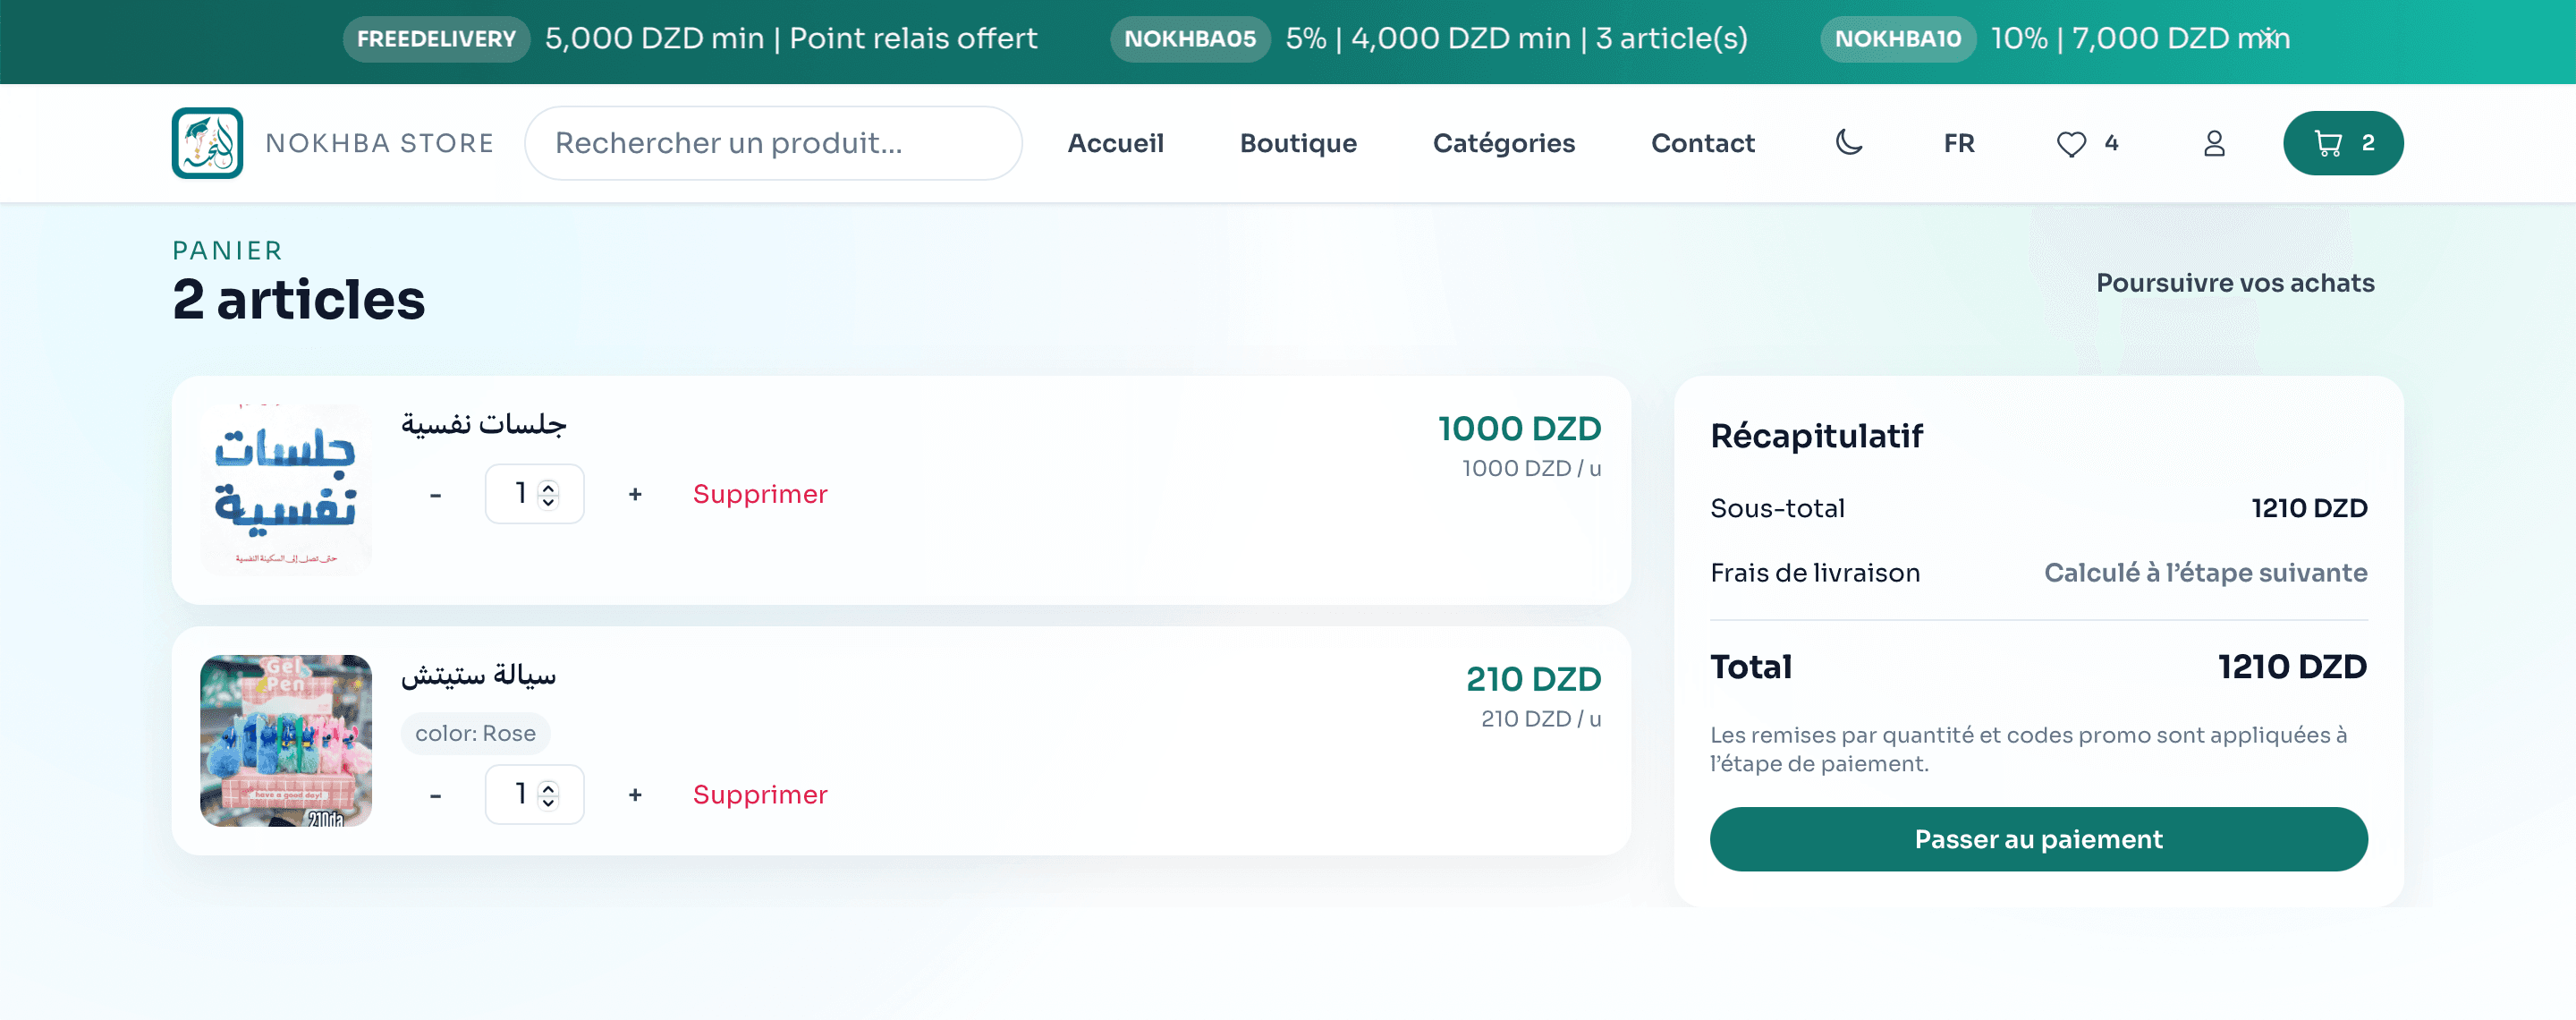Toggle dark mode with the moon icon
The height and width of the screenshot is (1020, 2576).
(1849, 143)
